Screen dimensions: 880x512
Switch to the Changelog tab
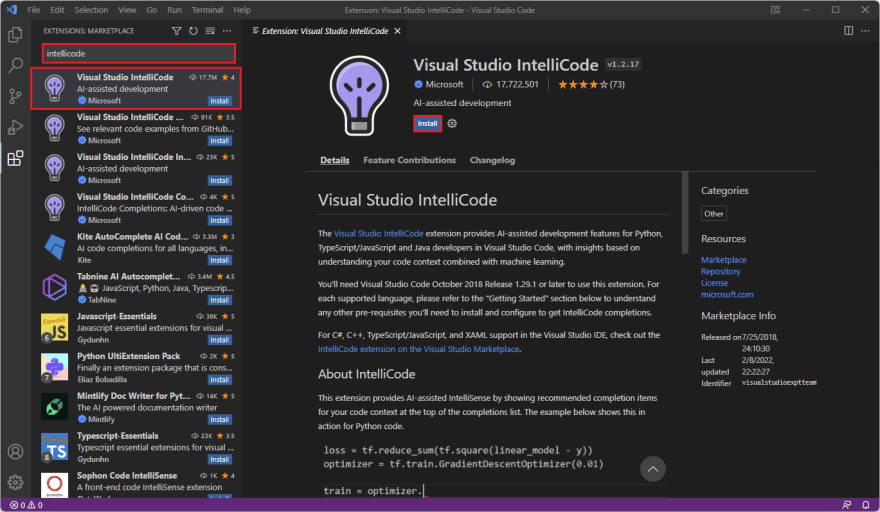click(x=492, y=160)
